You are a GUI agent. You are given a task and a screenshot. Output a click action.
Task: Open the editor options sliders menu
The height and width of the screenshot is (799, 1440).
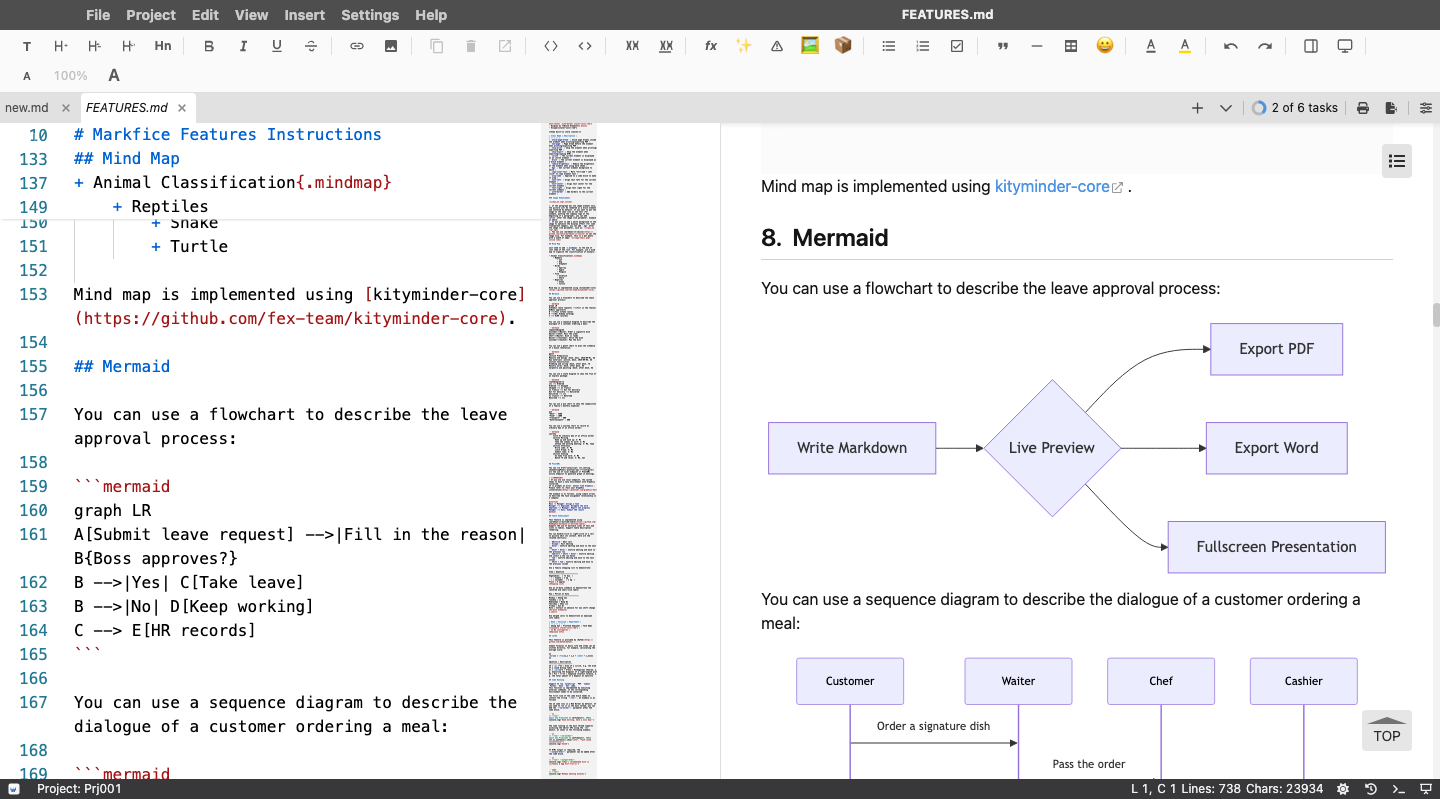coord(1425,108)
